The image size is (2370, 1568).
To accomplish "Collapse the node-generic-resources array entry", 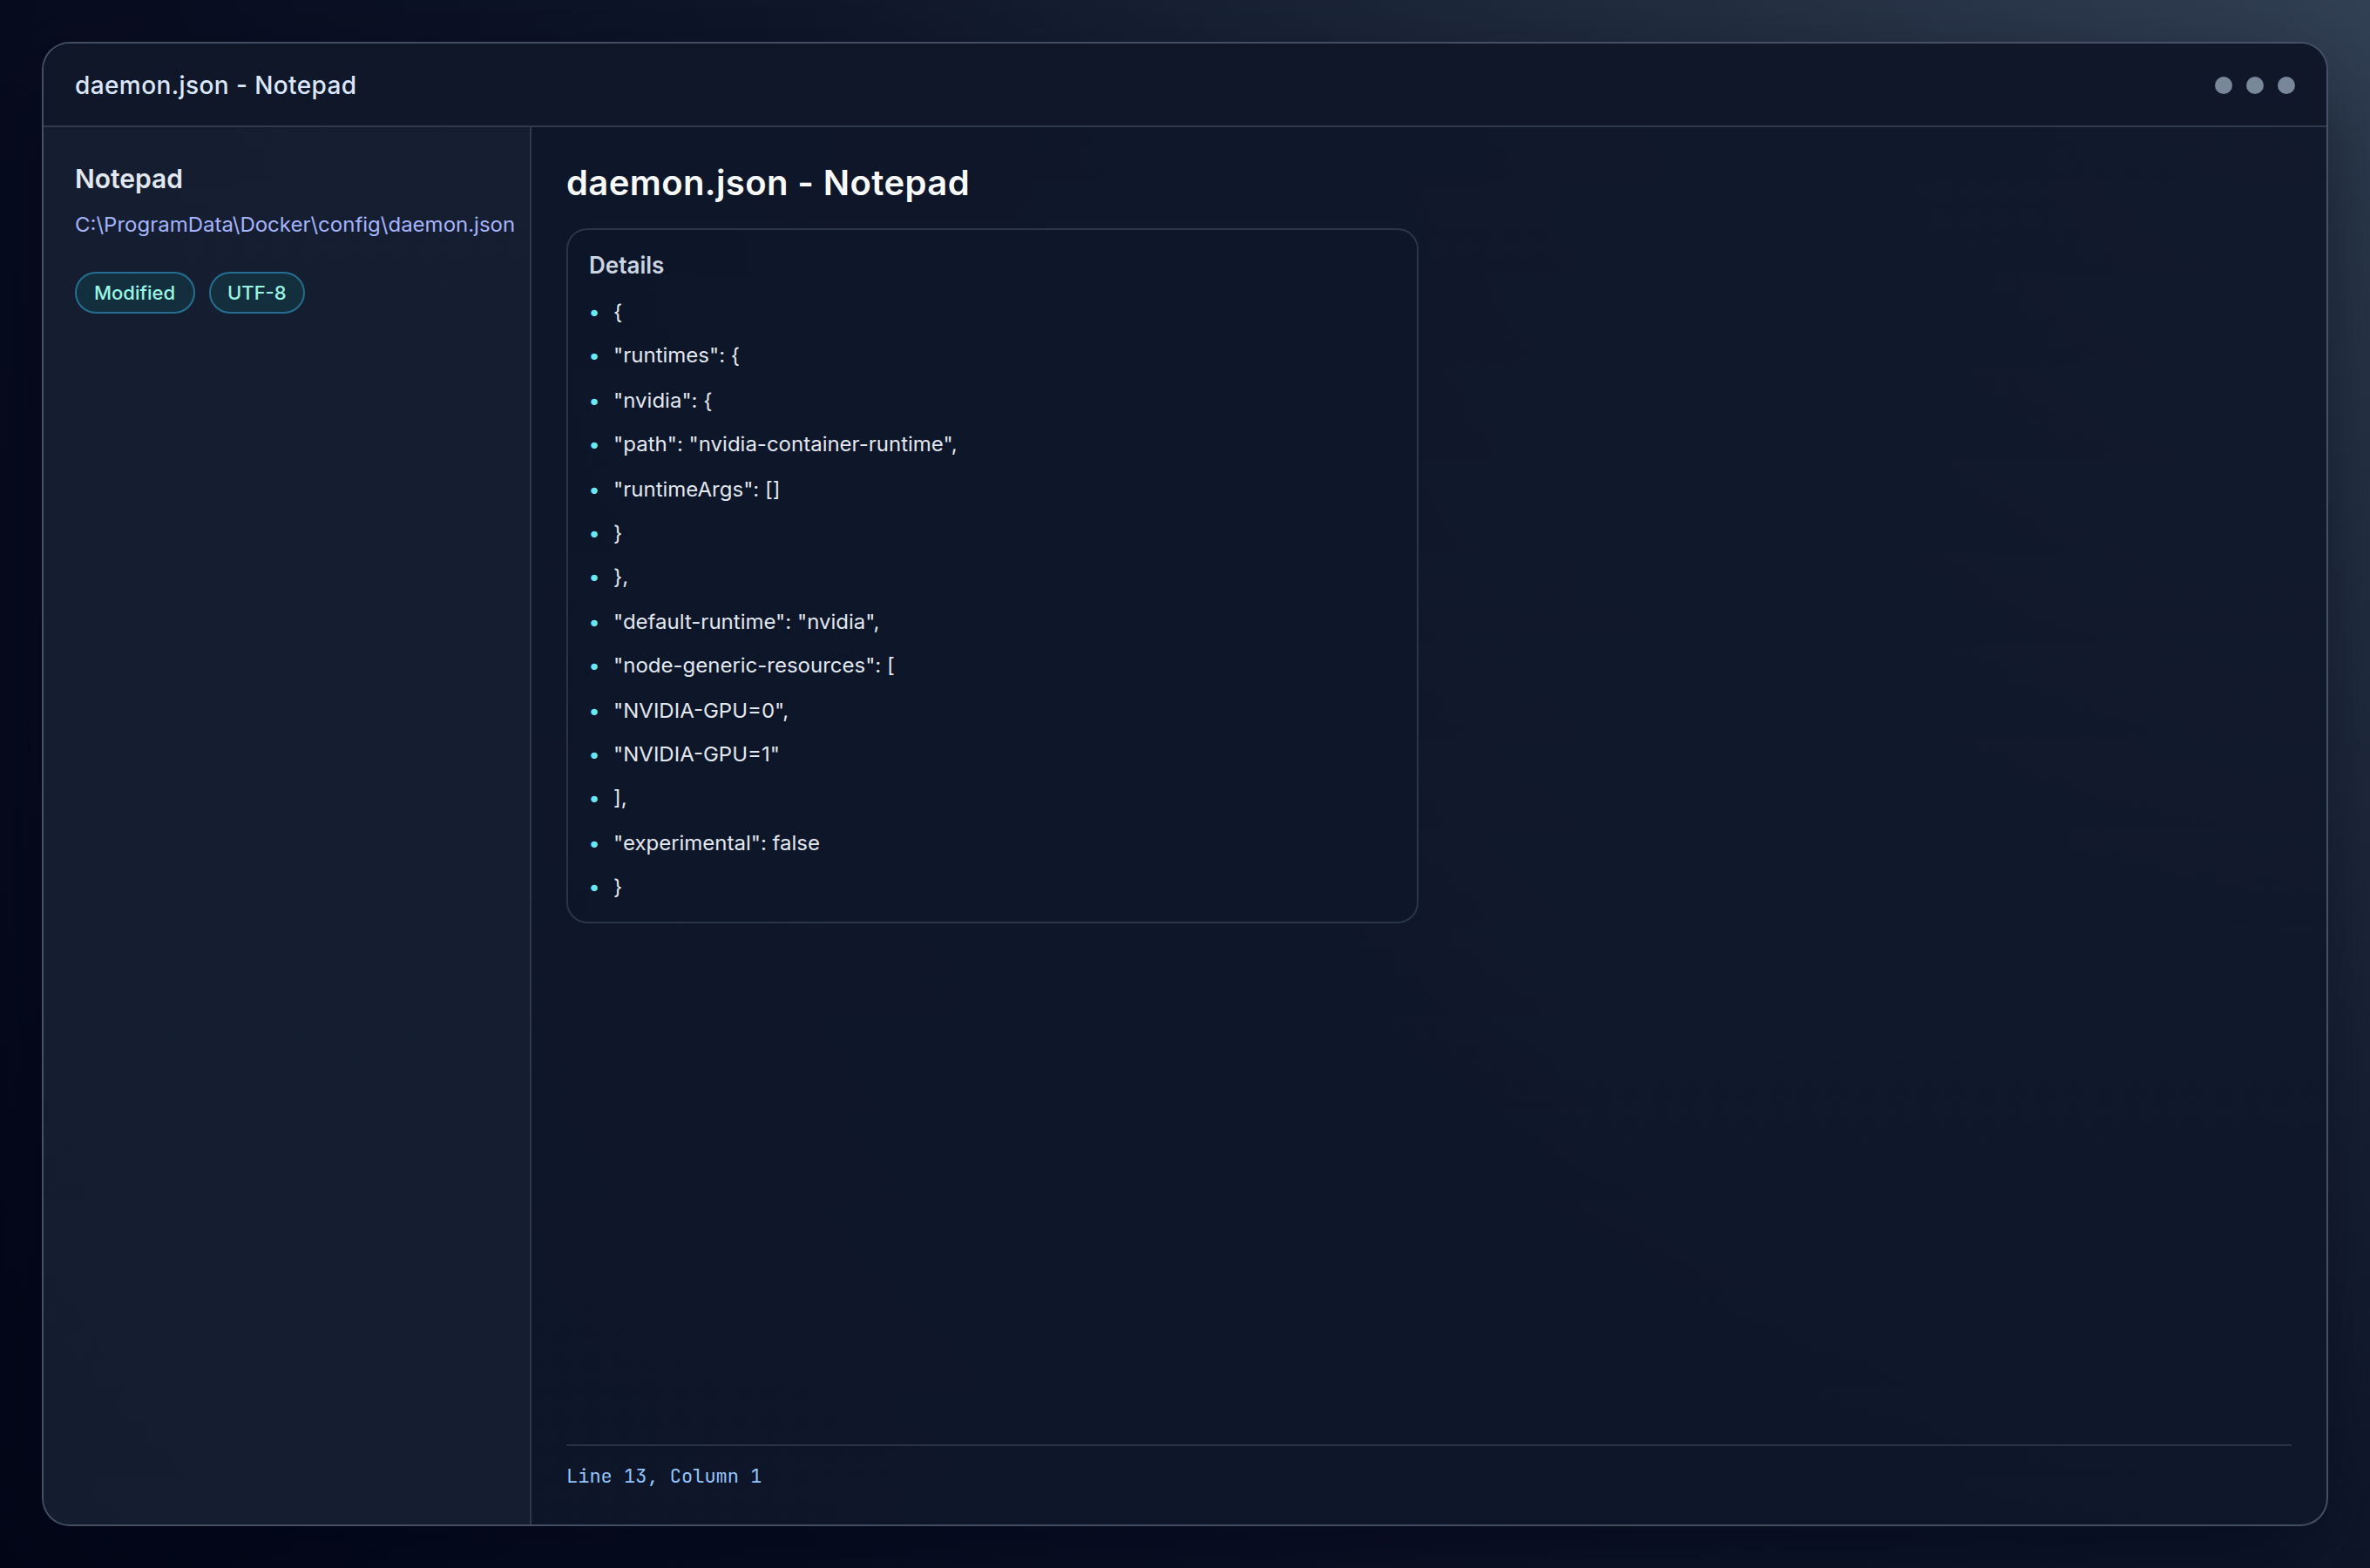I will 753,665.
